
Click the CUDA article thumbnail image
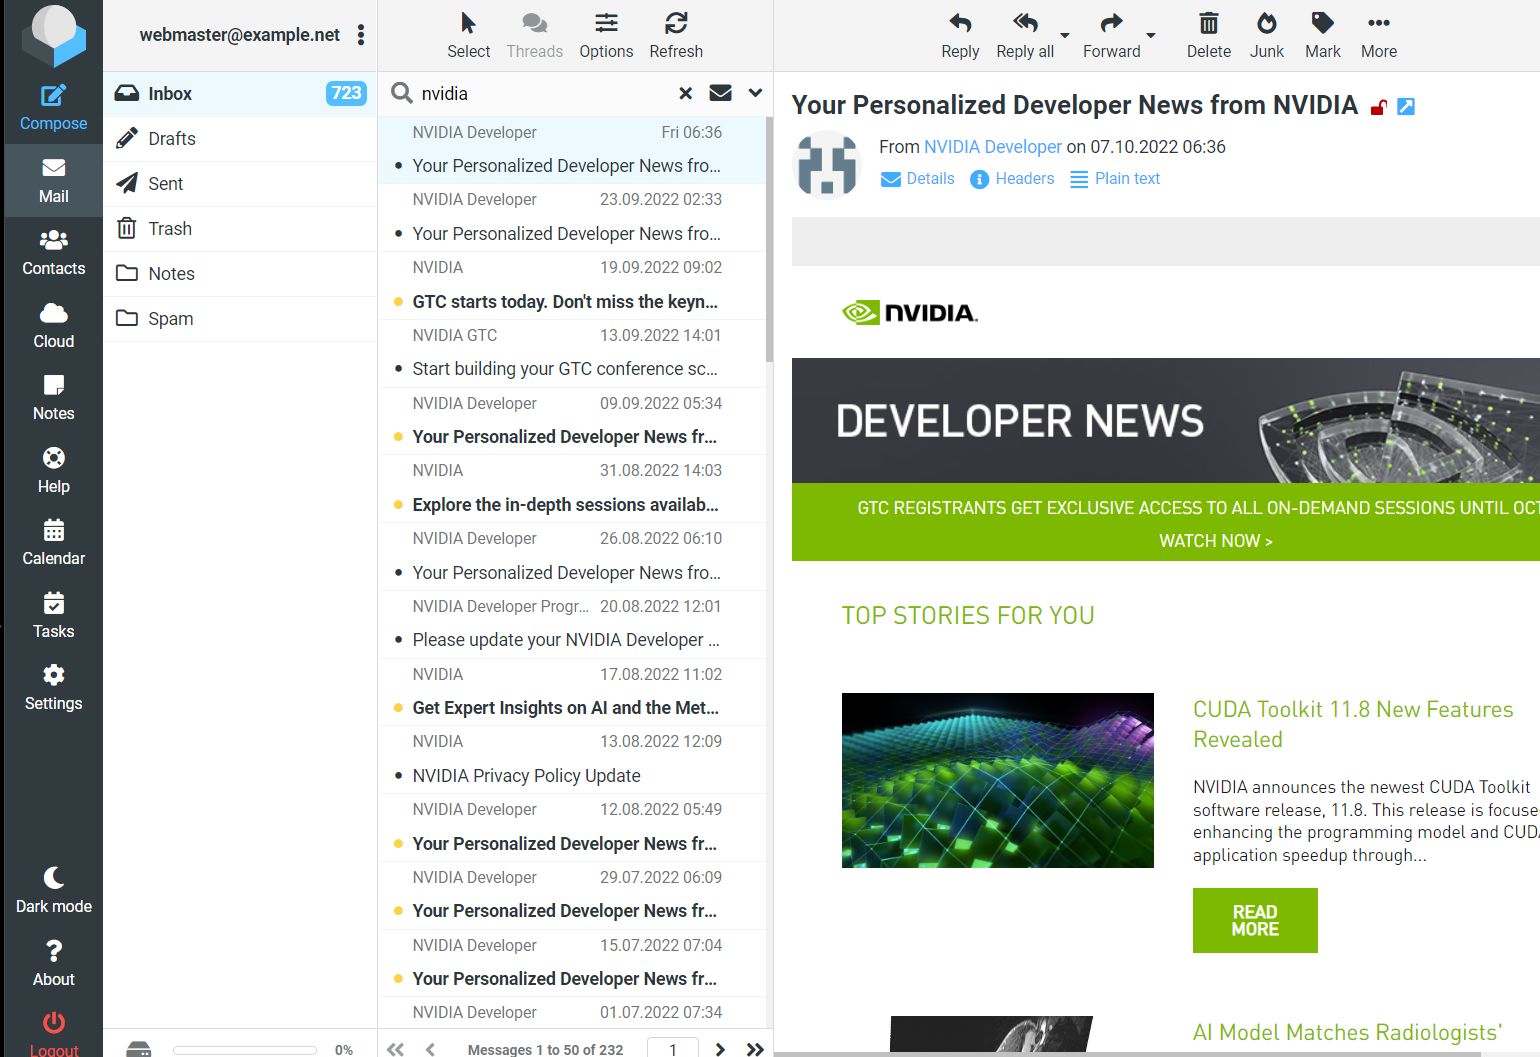pyautogui.click(x=997, y=780)
